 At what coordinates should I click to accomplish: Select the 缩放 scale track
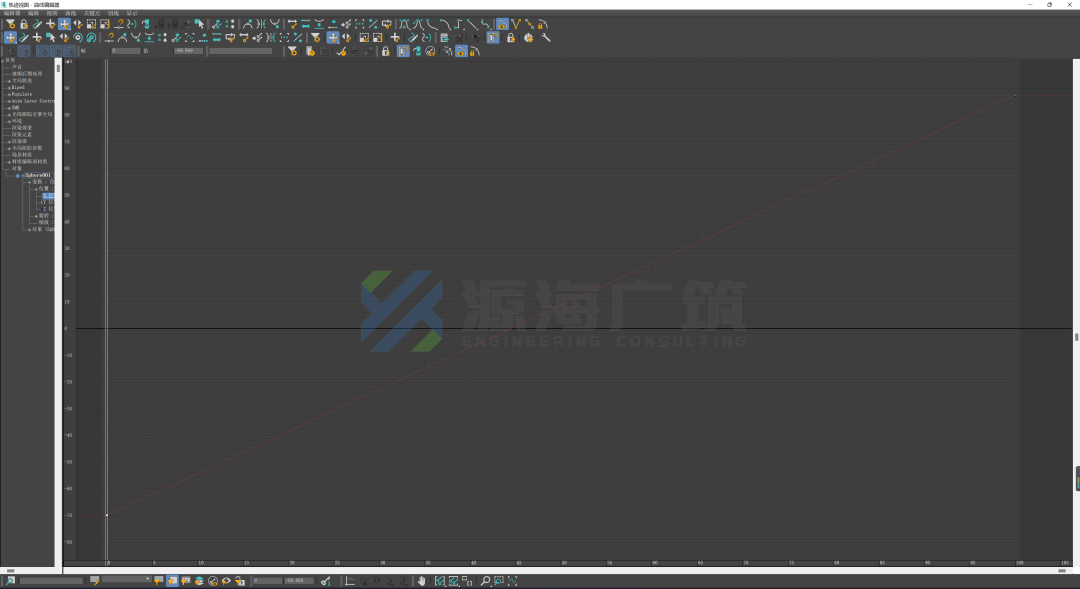(45, 223)
